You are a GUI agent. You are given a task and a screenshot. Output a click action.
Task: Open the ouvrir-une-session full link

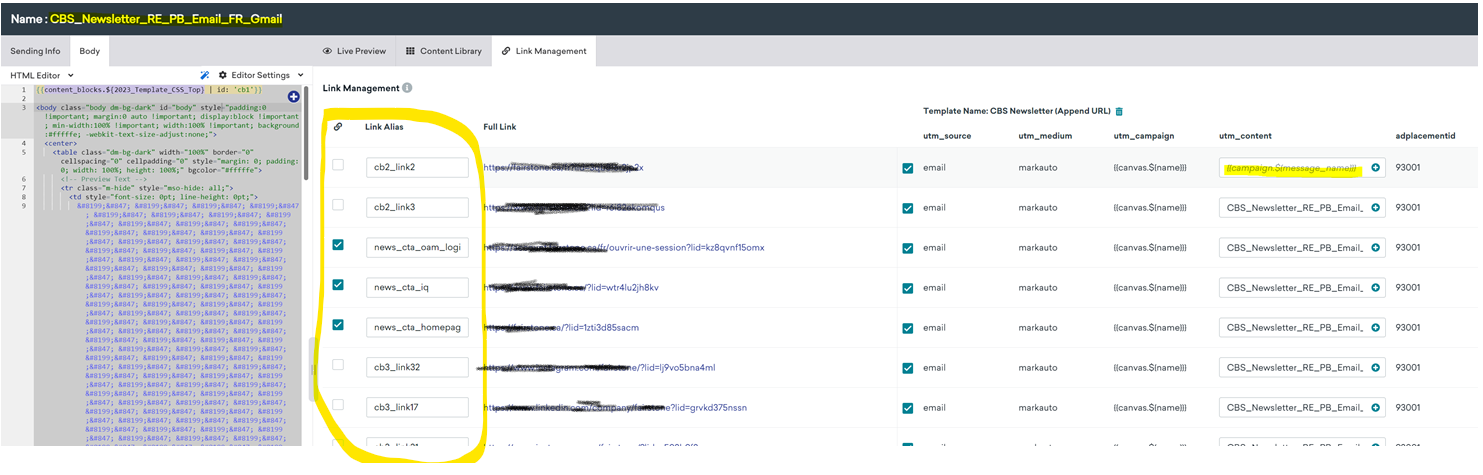623,248
